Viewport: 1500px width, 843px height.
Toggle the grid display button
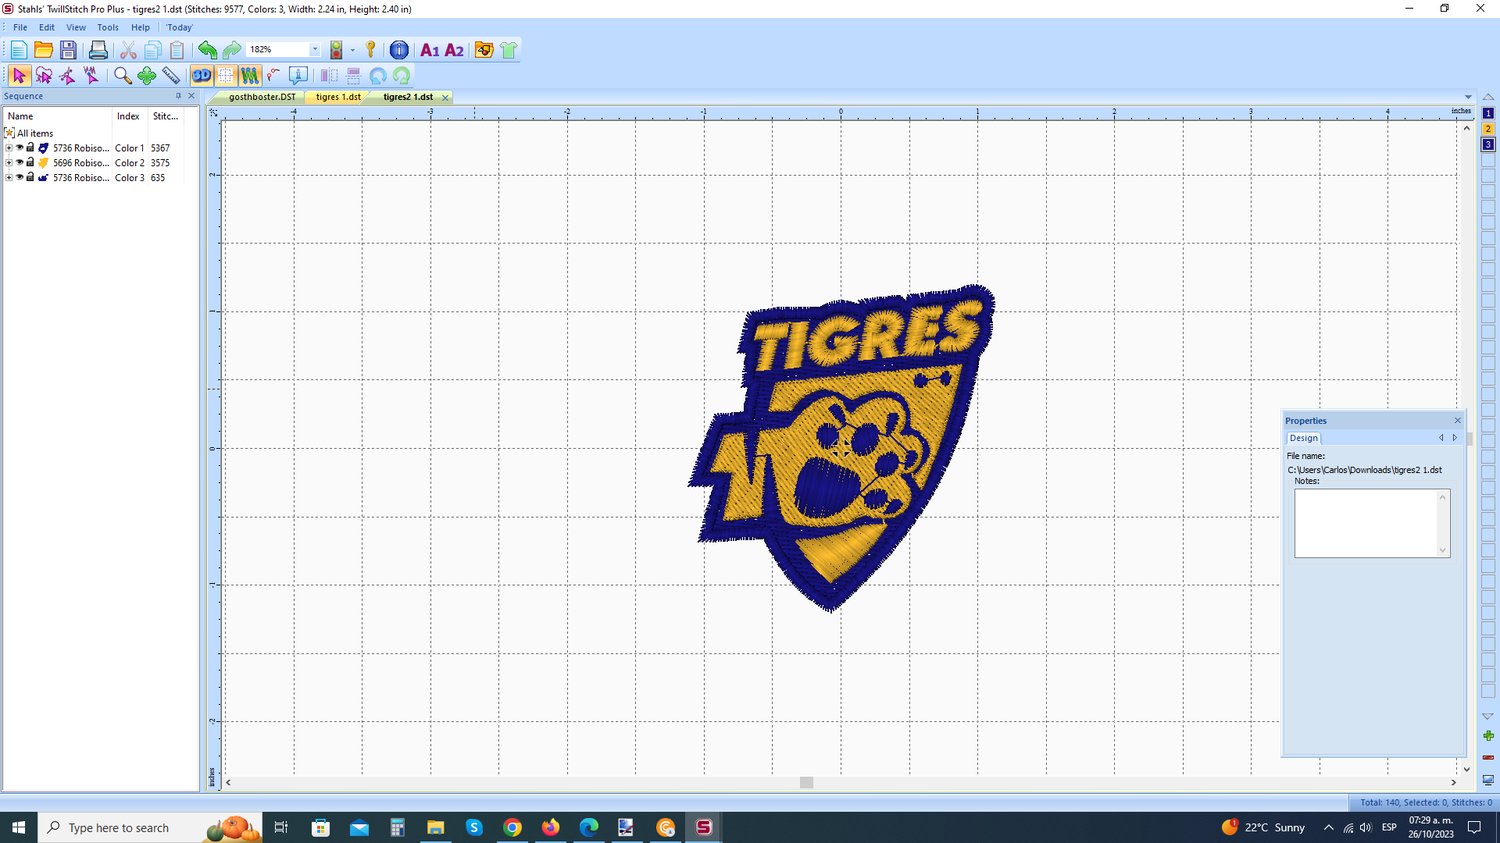point(226,75)
